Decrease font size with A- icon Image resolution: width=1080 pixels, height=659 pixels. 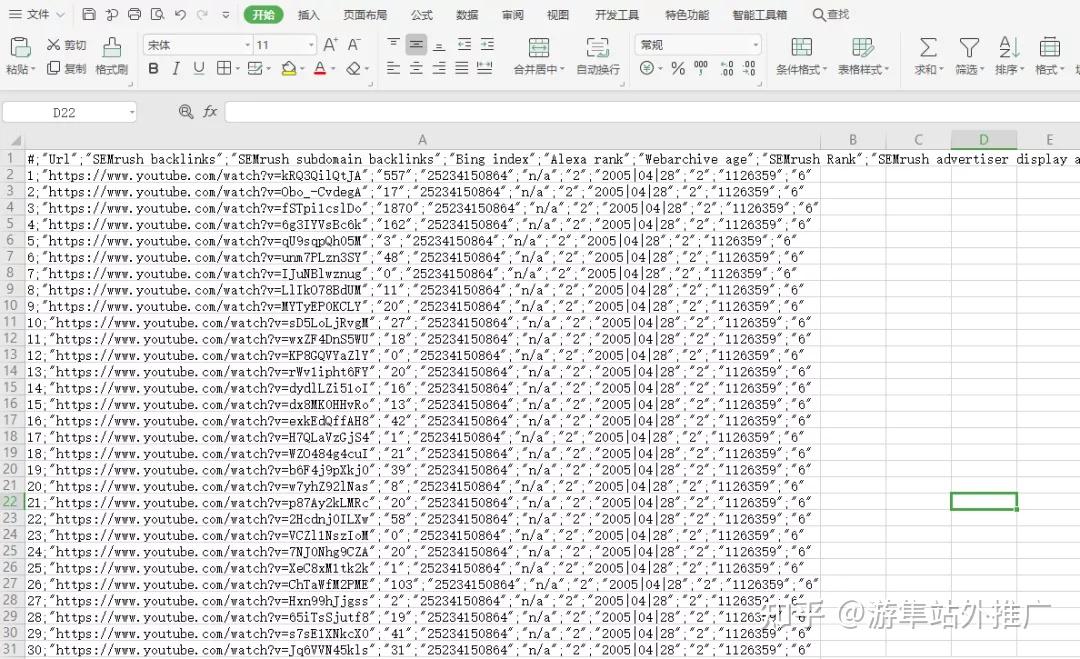pyautogui.click(x=354, y=45)
